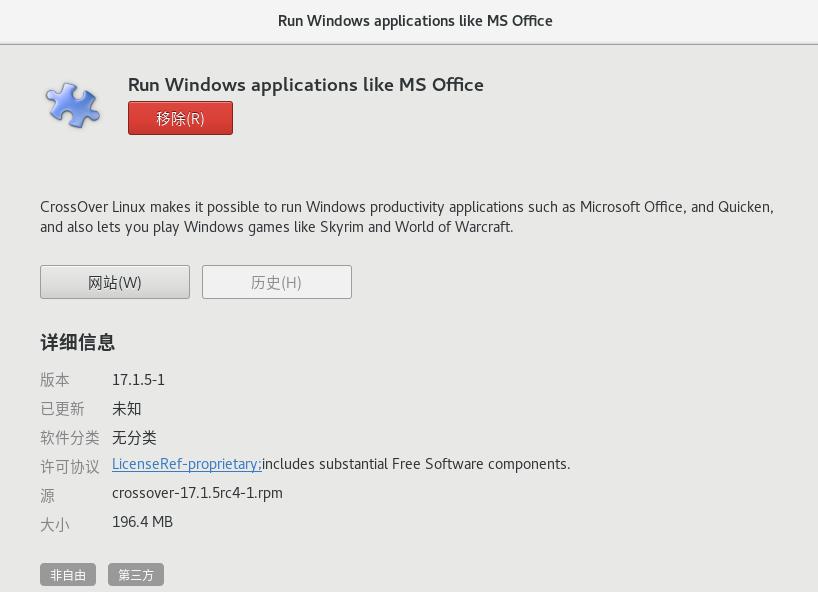Open the 网站(W) website button
Image resolution: width=818 pixels, height=592 pixels.
click(115, 282)
